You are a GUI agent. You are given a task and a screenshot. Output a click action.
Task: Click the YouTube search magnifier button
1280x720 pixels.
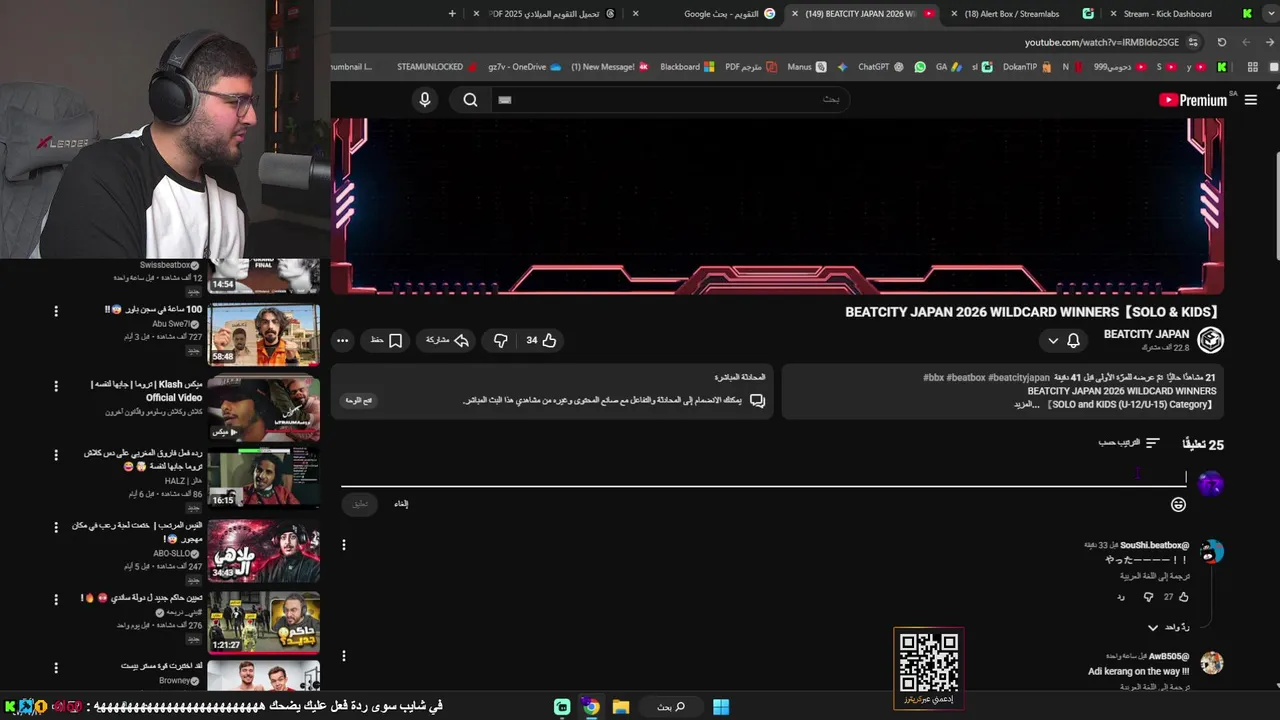point(470,99)
